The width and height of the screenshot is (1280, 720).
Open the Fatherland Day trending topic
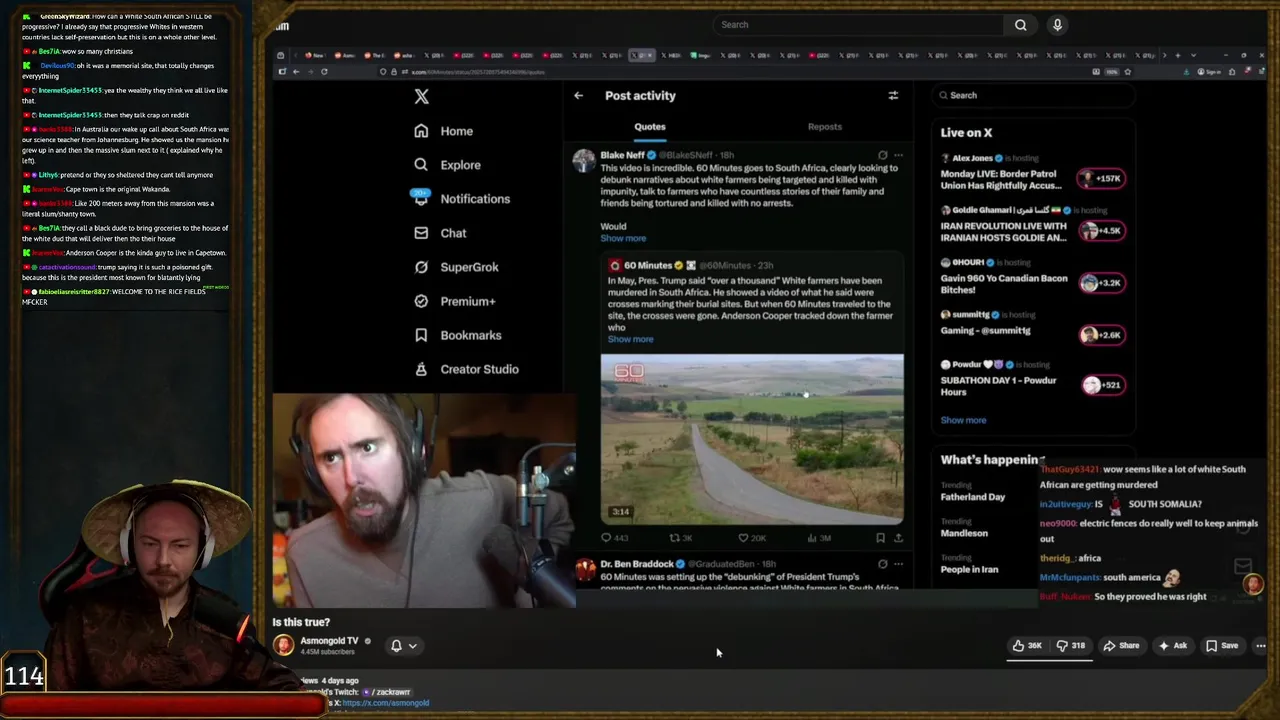(972, 492)
